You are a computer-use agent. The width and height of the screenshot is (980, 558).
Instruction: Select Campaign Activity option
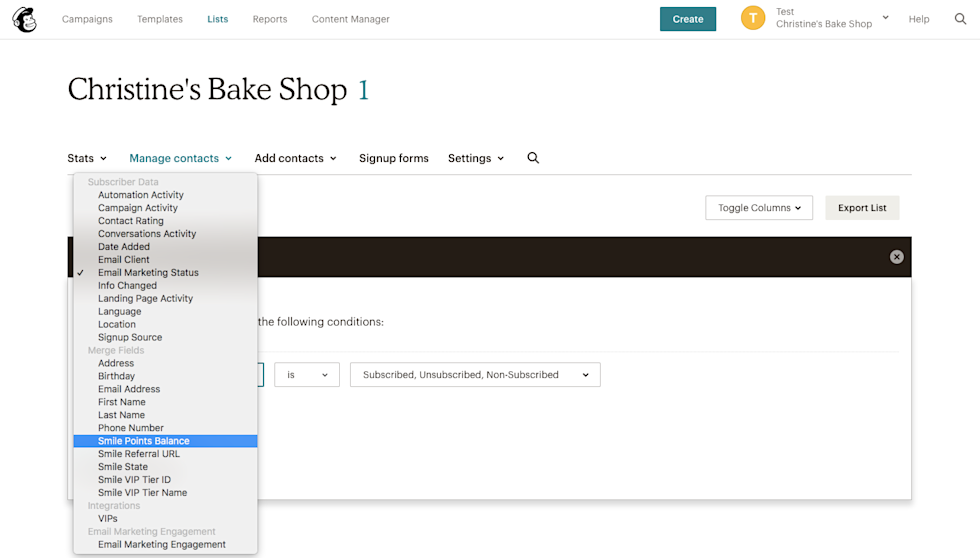(165, 208)
